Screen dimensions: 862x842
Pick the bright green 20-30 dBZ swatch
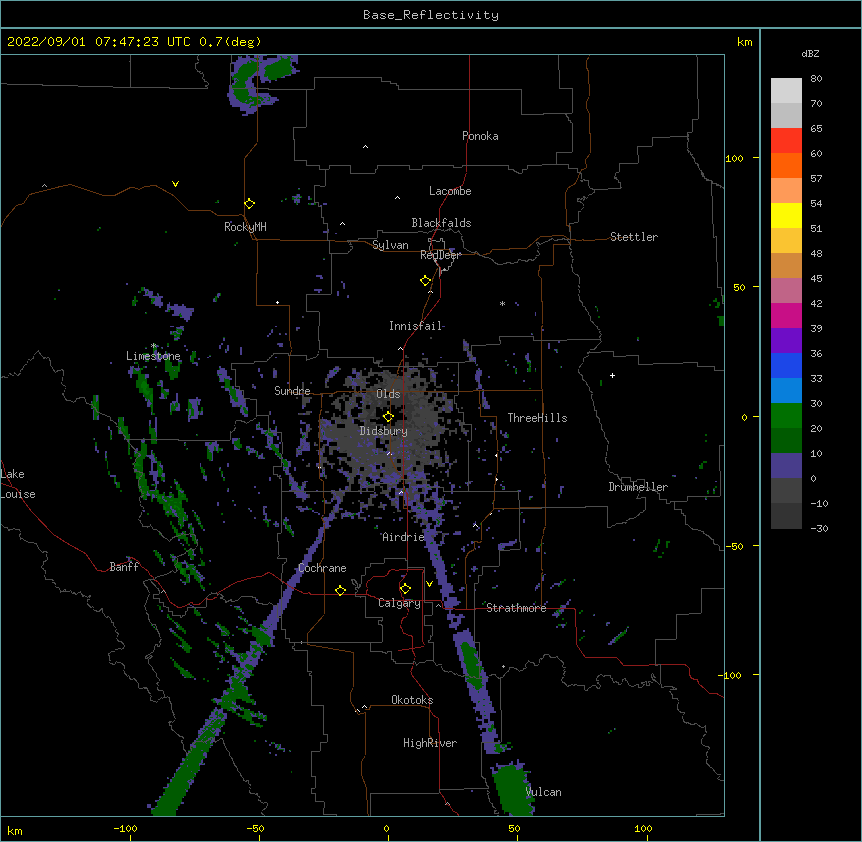tap(786, 416)
